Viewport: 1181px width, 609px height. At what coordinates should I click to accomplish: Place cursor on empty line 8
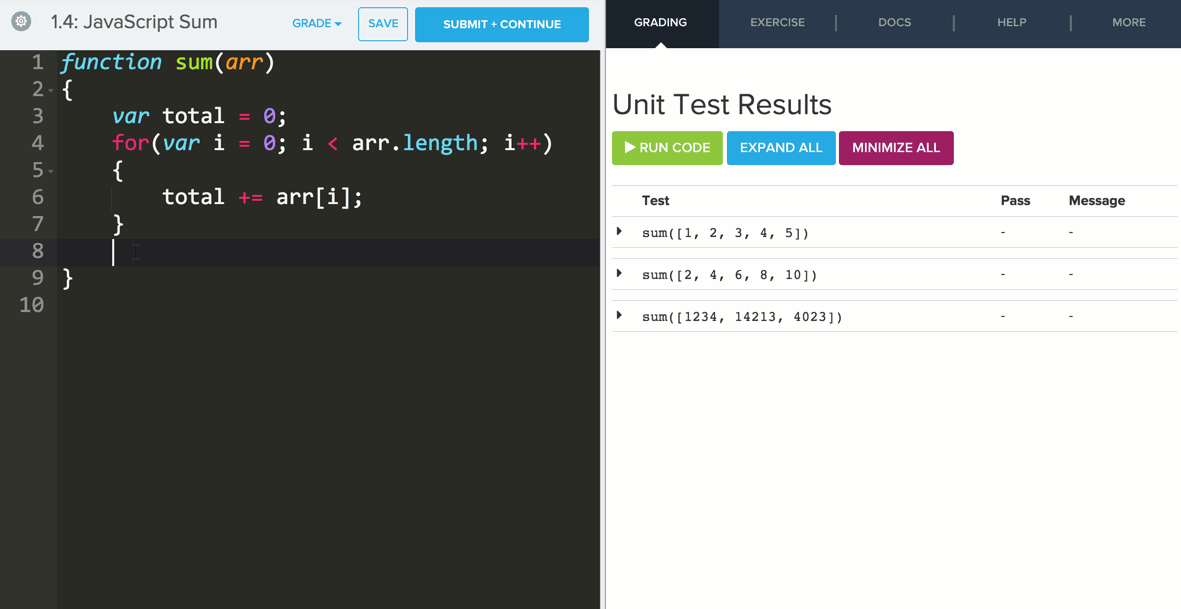(300, 252)
